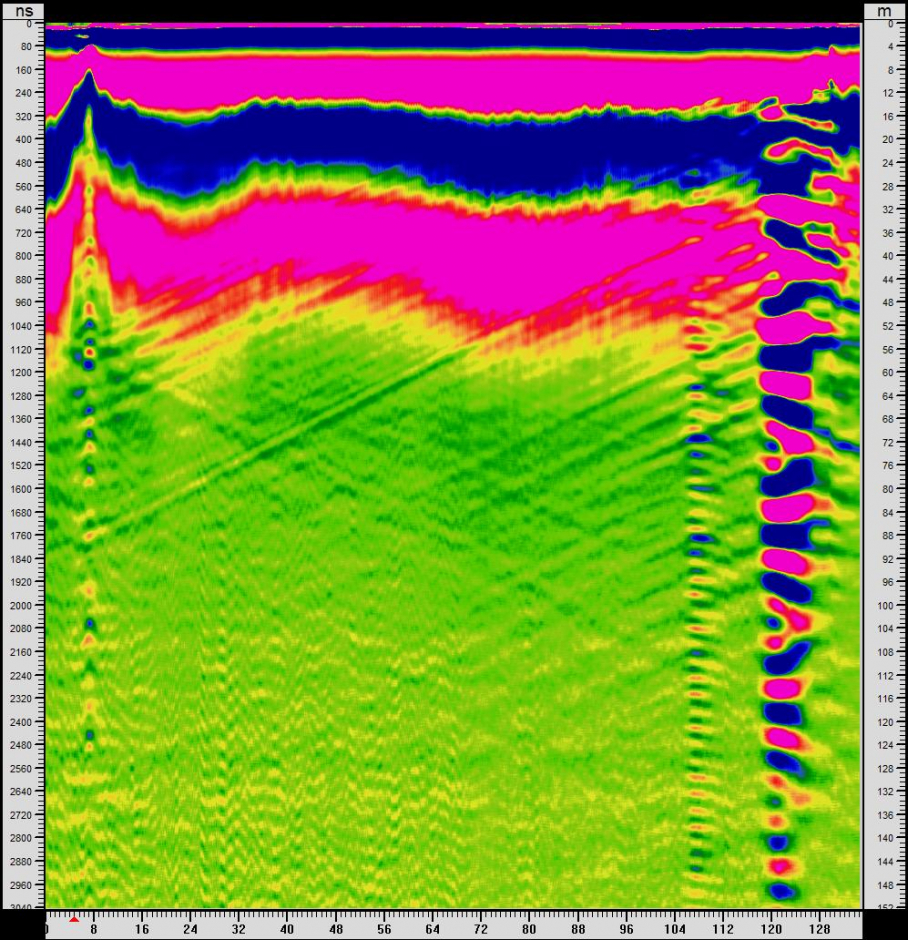Click the "m" label above the depth axis
This screenshot has width=908, height=940.
[884, 9]
